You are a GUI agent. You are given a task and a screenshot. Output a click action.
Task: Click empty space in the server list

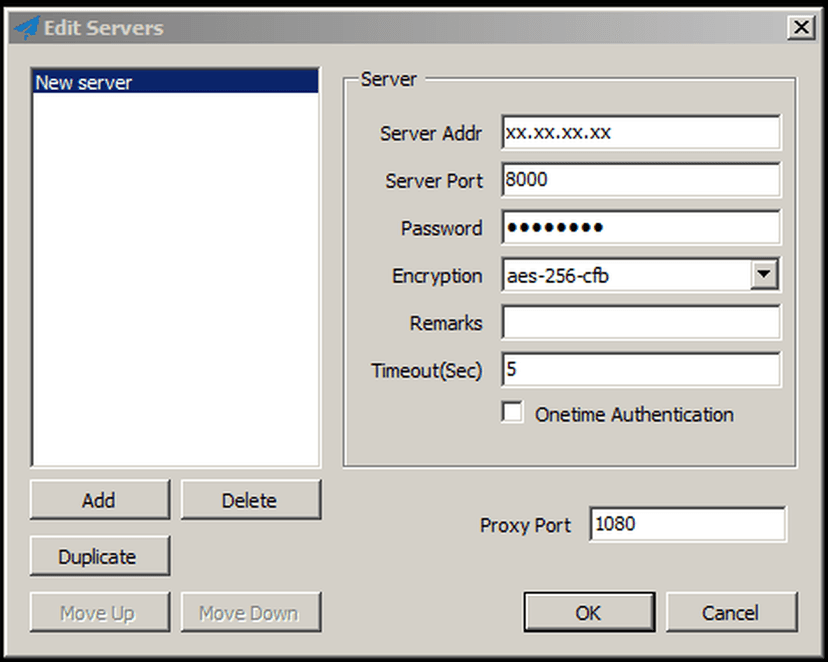coord(175,300)
